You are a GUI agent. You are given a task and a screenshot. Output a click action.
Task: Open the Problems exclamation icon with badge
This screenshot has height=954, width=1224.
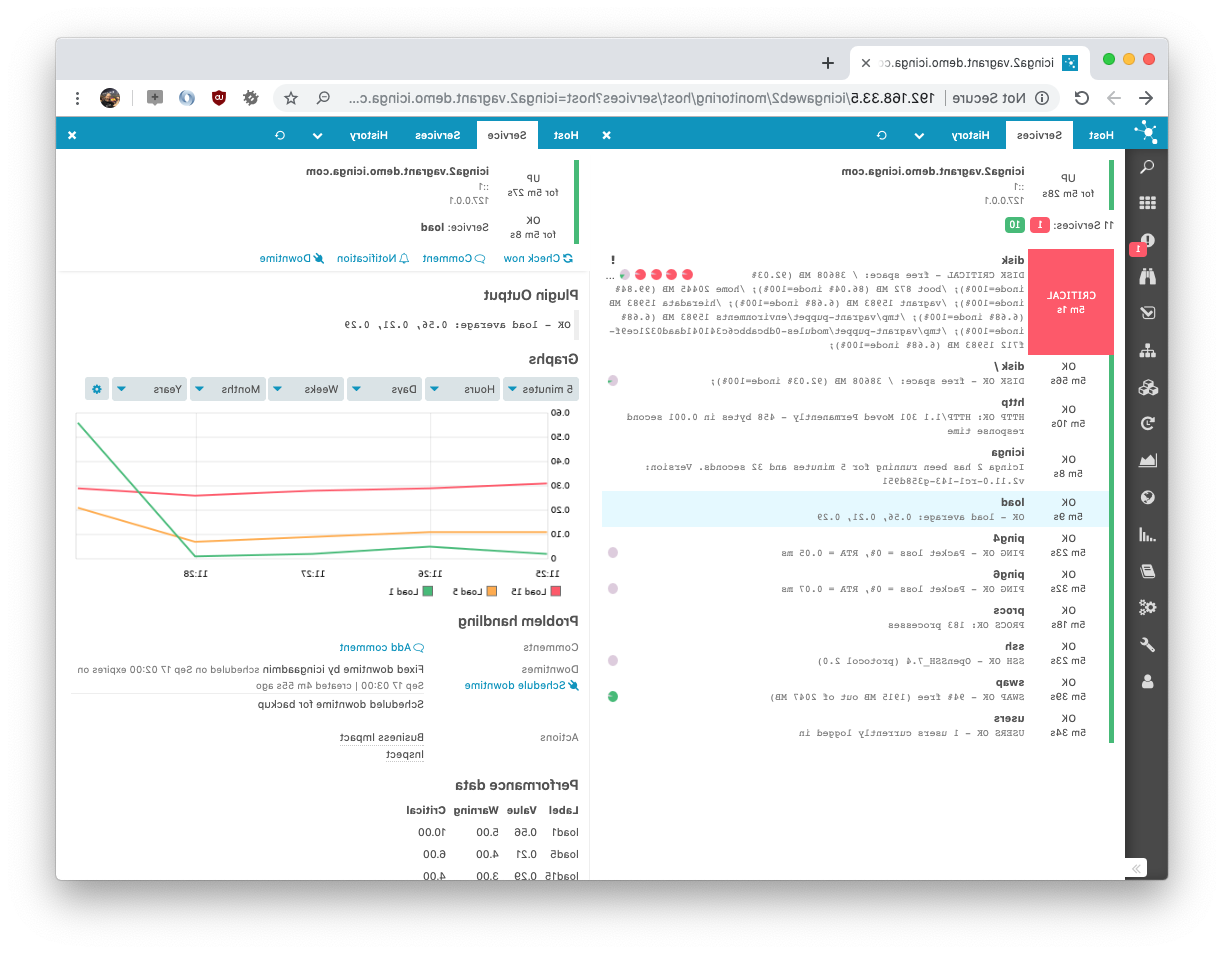pos(1147,240)
